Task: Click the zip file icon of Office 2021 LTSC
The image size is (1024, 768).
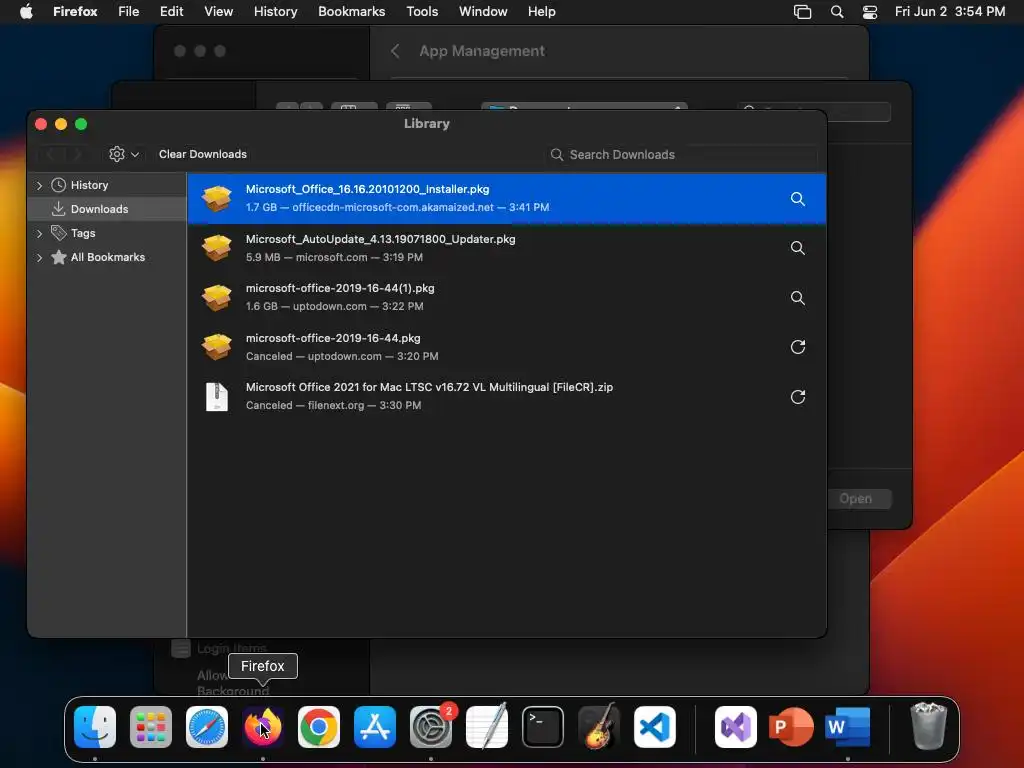Action: (x=217, y=396)
